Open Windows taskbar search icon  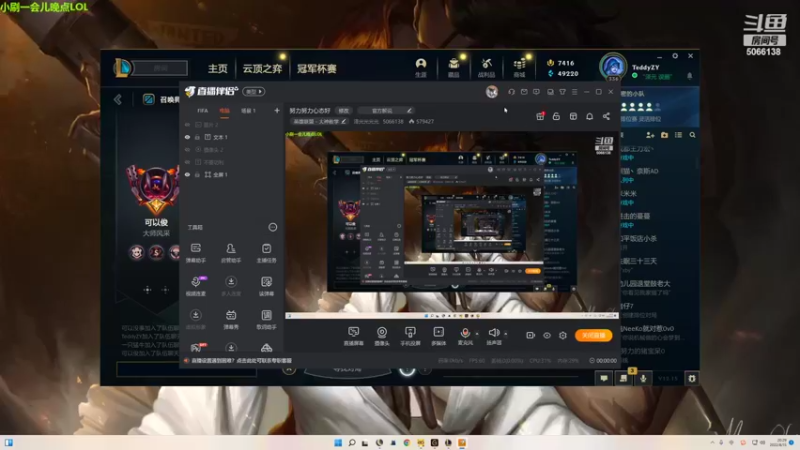click(352, 442)
